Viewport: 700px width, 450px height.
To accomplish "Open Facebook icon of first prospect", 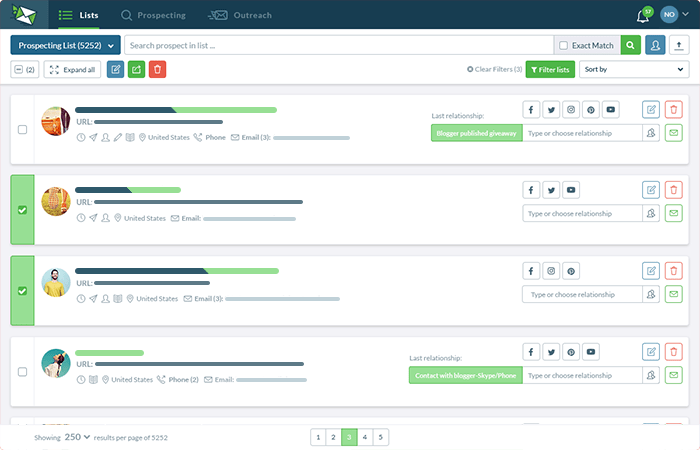I will coord(531,109).
